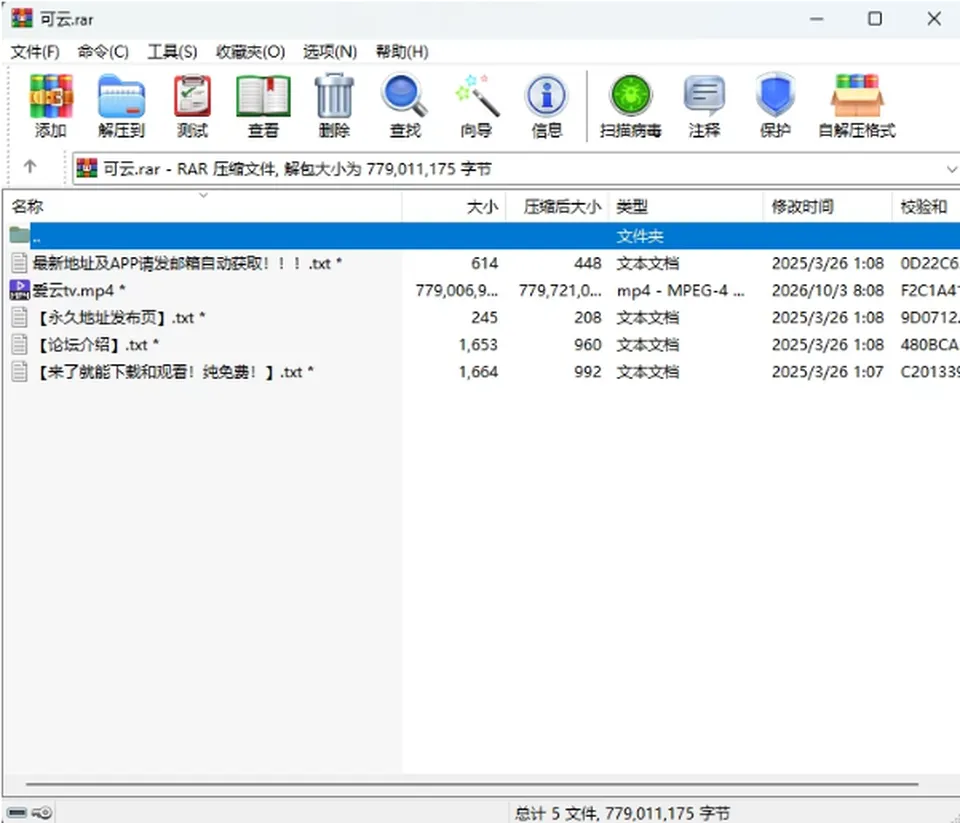Expand the archive path dropdown arrow
The width and height of the screenshot is (960, 823).
click(x=951, y=169)
